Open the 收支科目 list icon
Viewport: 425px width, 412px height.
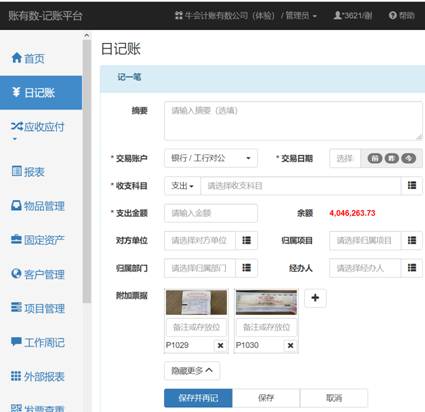point(412,186)
